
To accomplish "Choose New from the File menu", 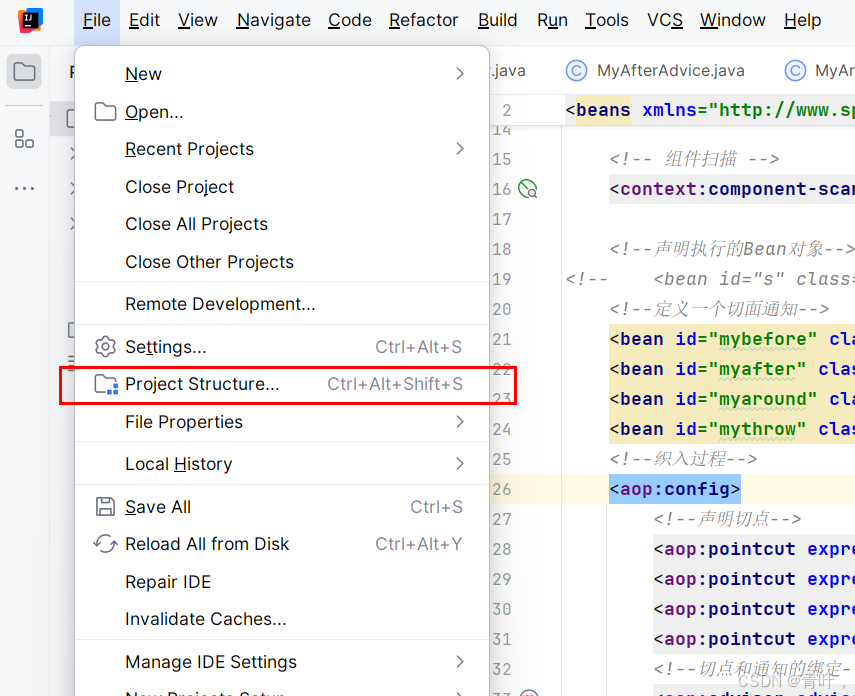I will pyautogui.click(x=282, y=74).
